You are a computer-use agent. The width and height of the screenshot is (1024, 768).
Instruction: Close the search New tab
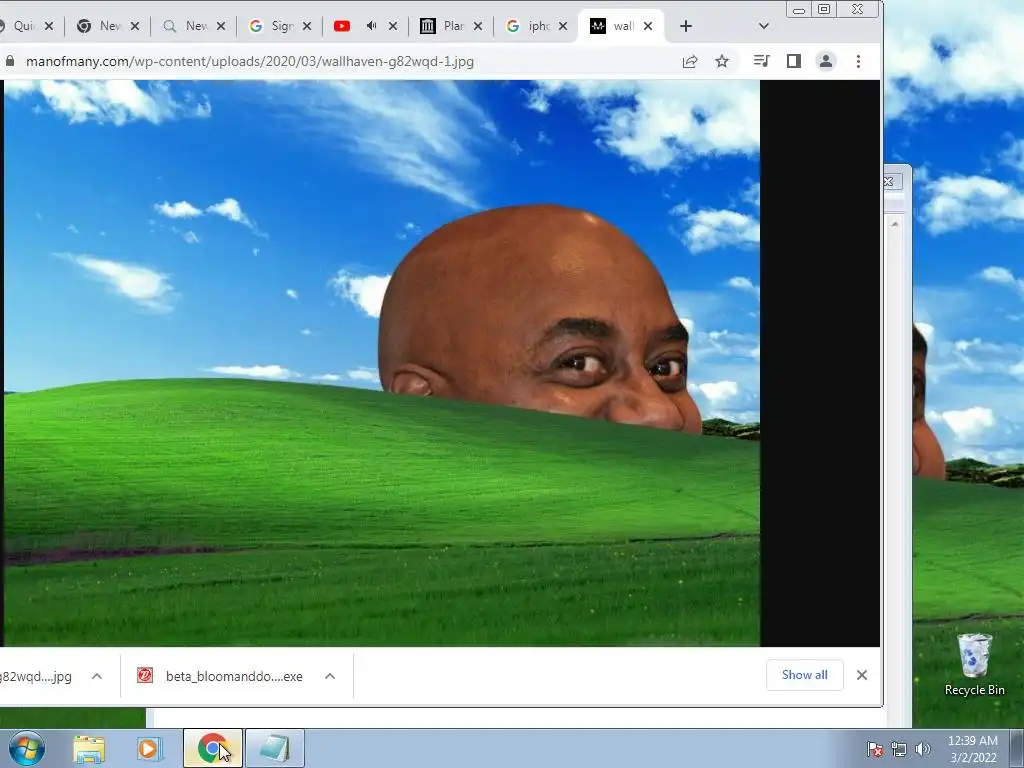[221, 26]
